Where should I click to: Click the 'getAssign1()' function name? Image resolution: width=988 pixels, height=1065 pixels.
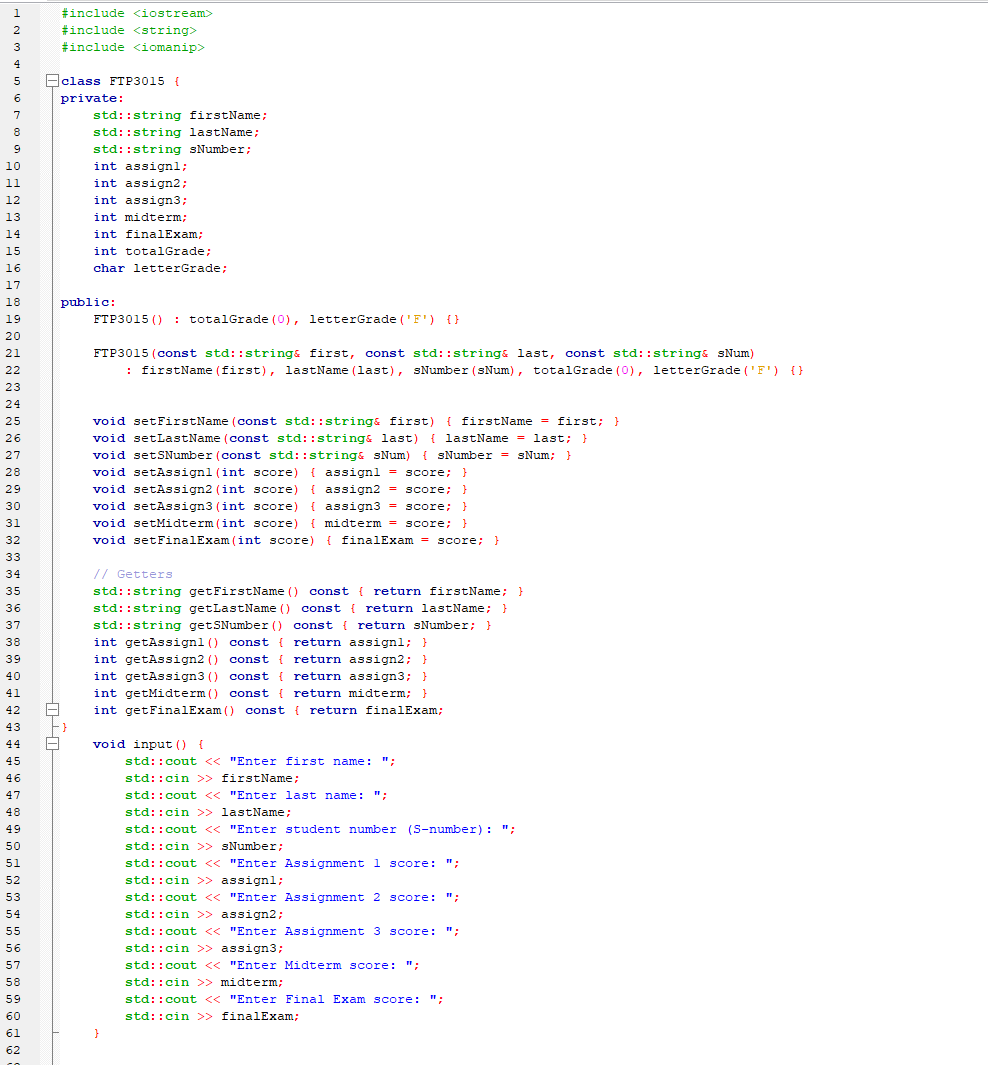point(172,642)
